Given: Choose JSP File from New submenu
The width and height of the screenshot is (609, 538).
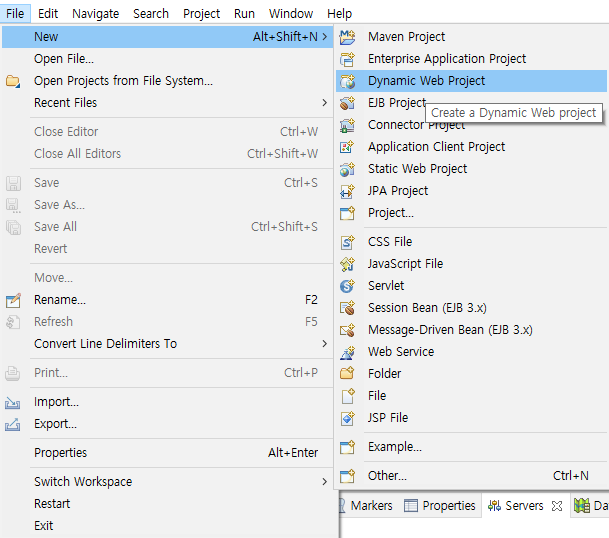Looking at the screenshot, I should tap(472, 418).
